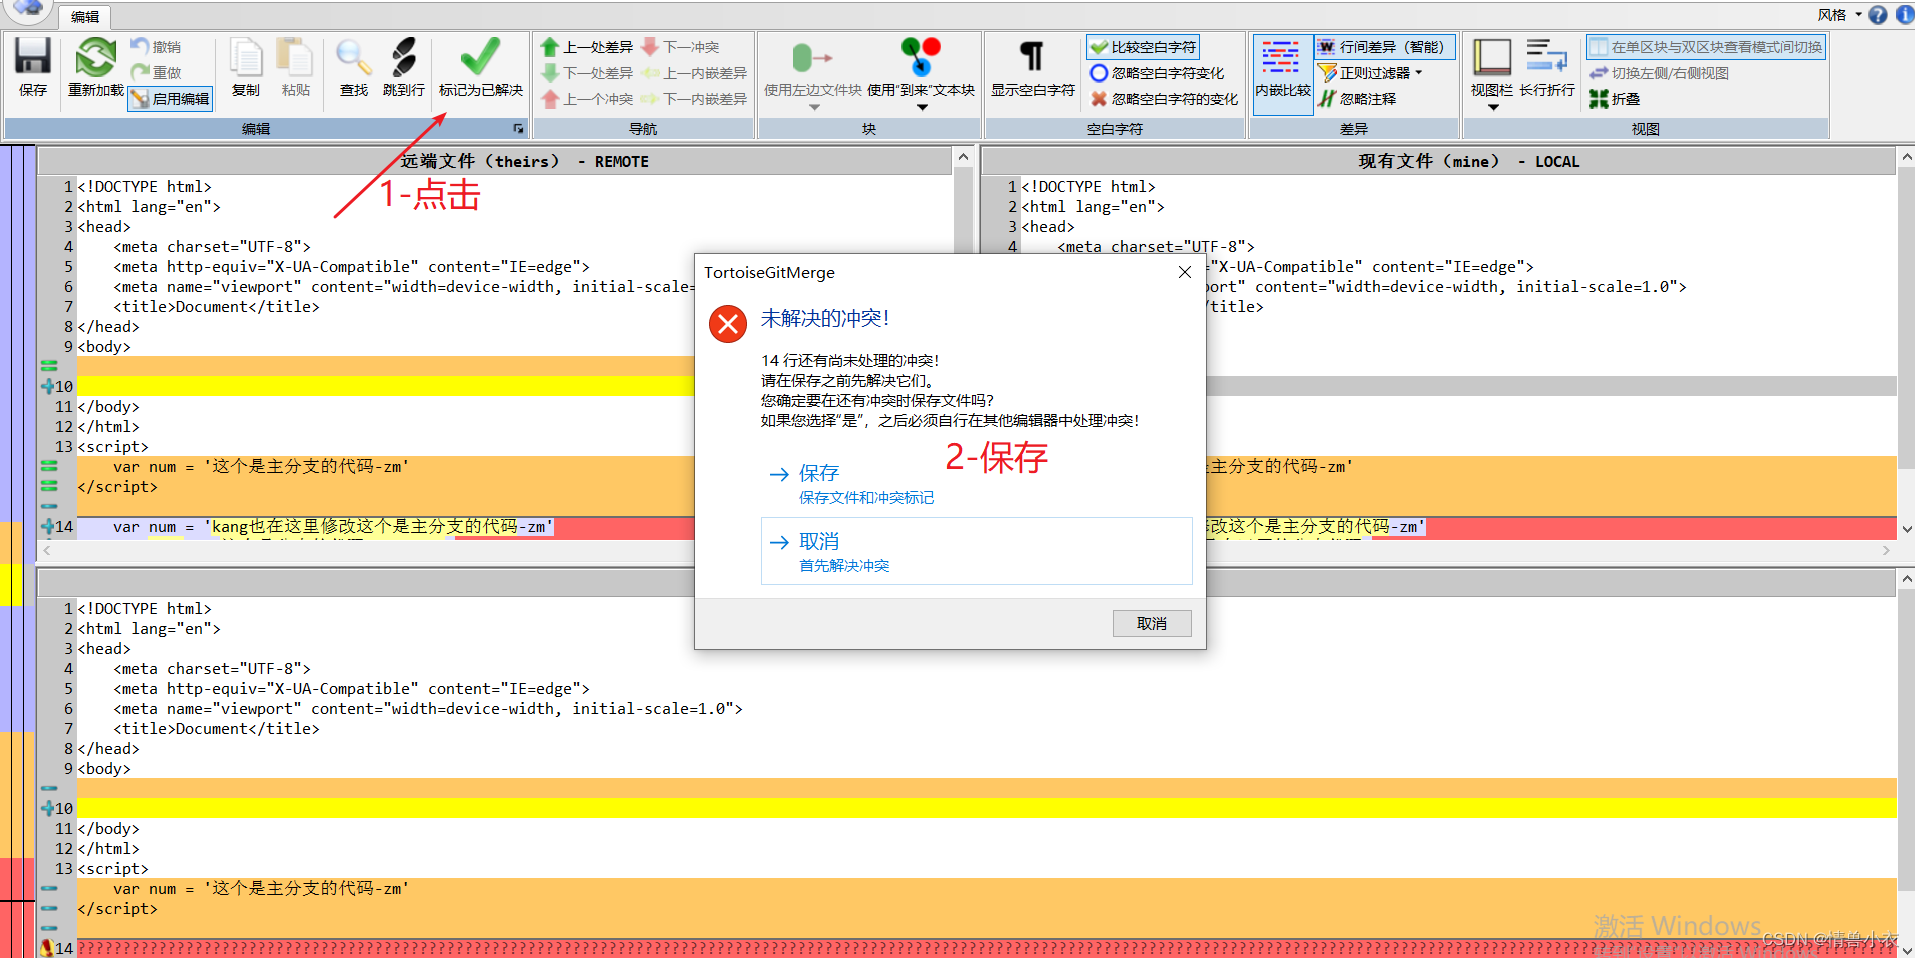1915x958 pixels.
Task: Open Find (查找) tool
Action: [354, 68]
